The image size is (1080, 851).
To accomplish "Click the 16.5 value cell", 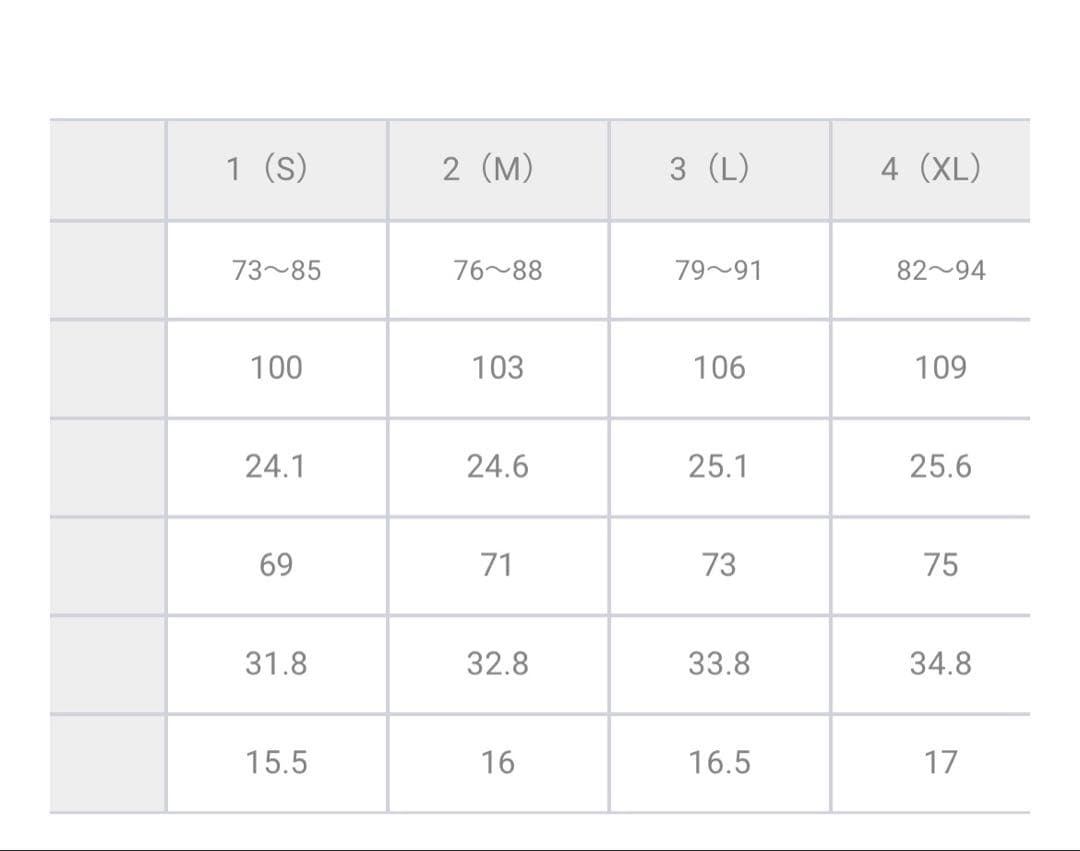I will (719, 763).
